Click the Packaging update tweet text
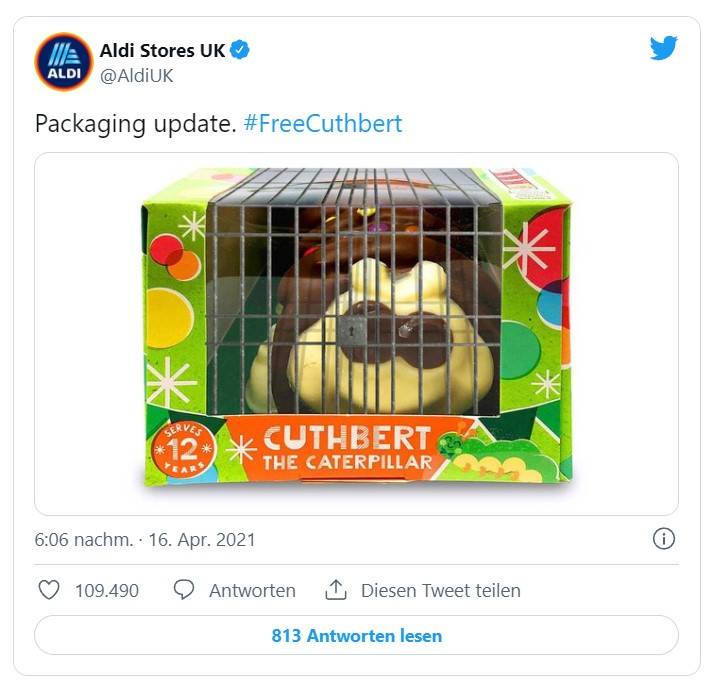Image resolution: width=722 pixels, height=682 pixels. pos(136,124)
